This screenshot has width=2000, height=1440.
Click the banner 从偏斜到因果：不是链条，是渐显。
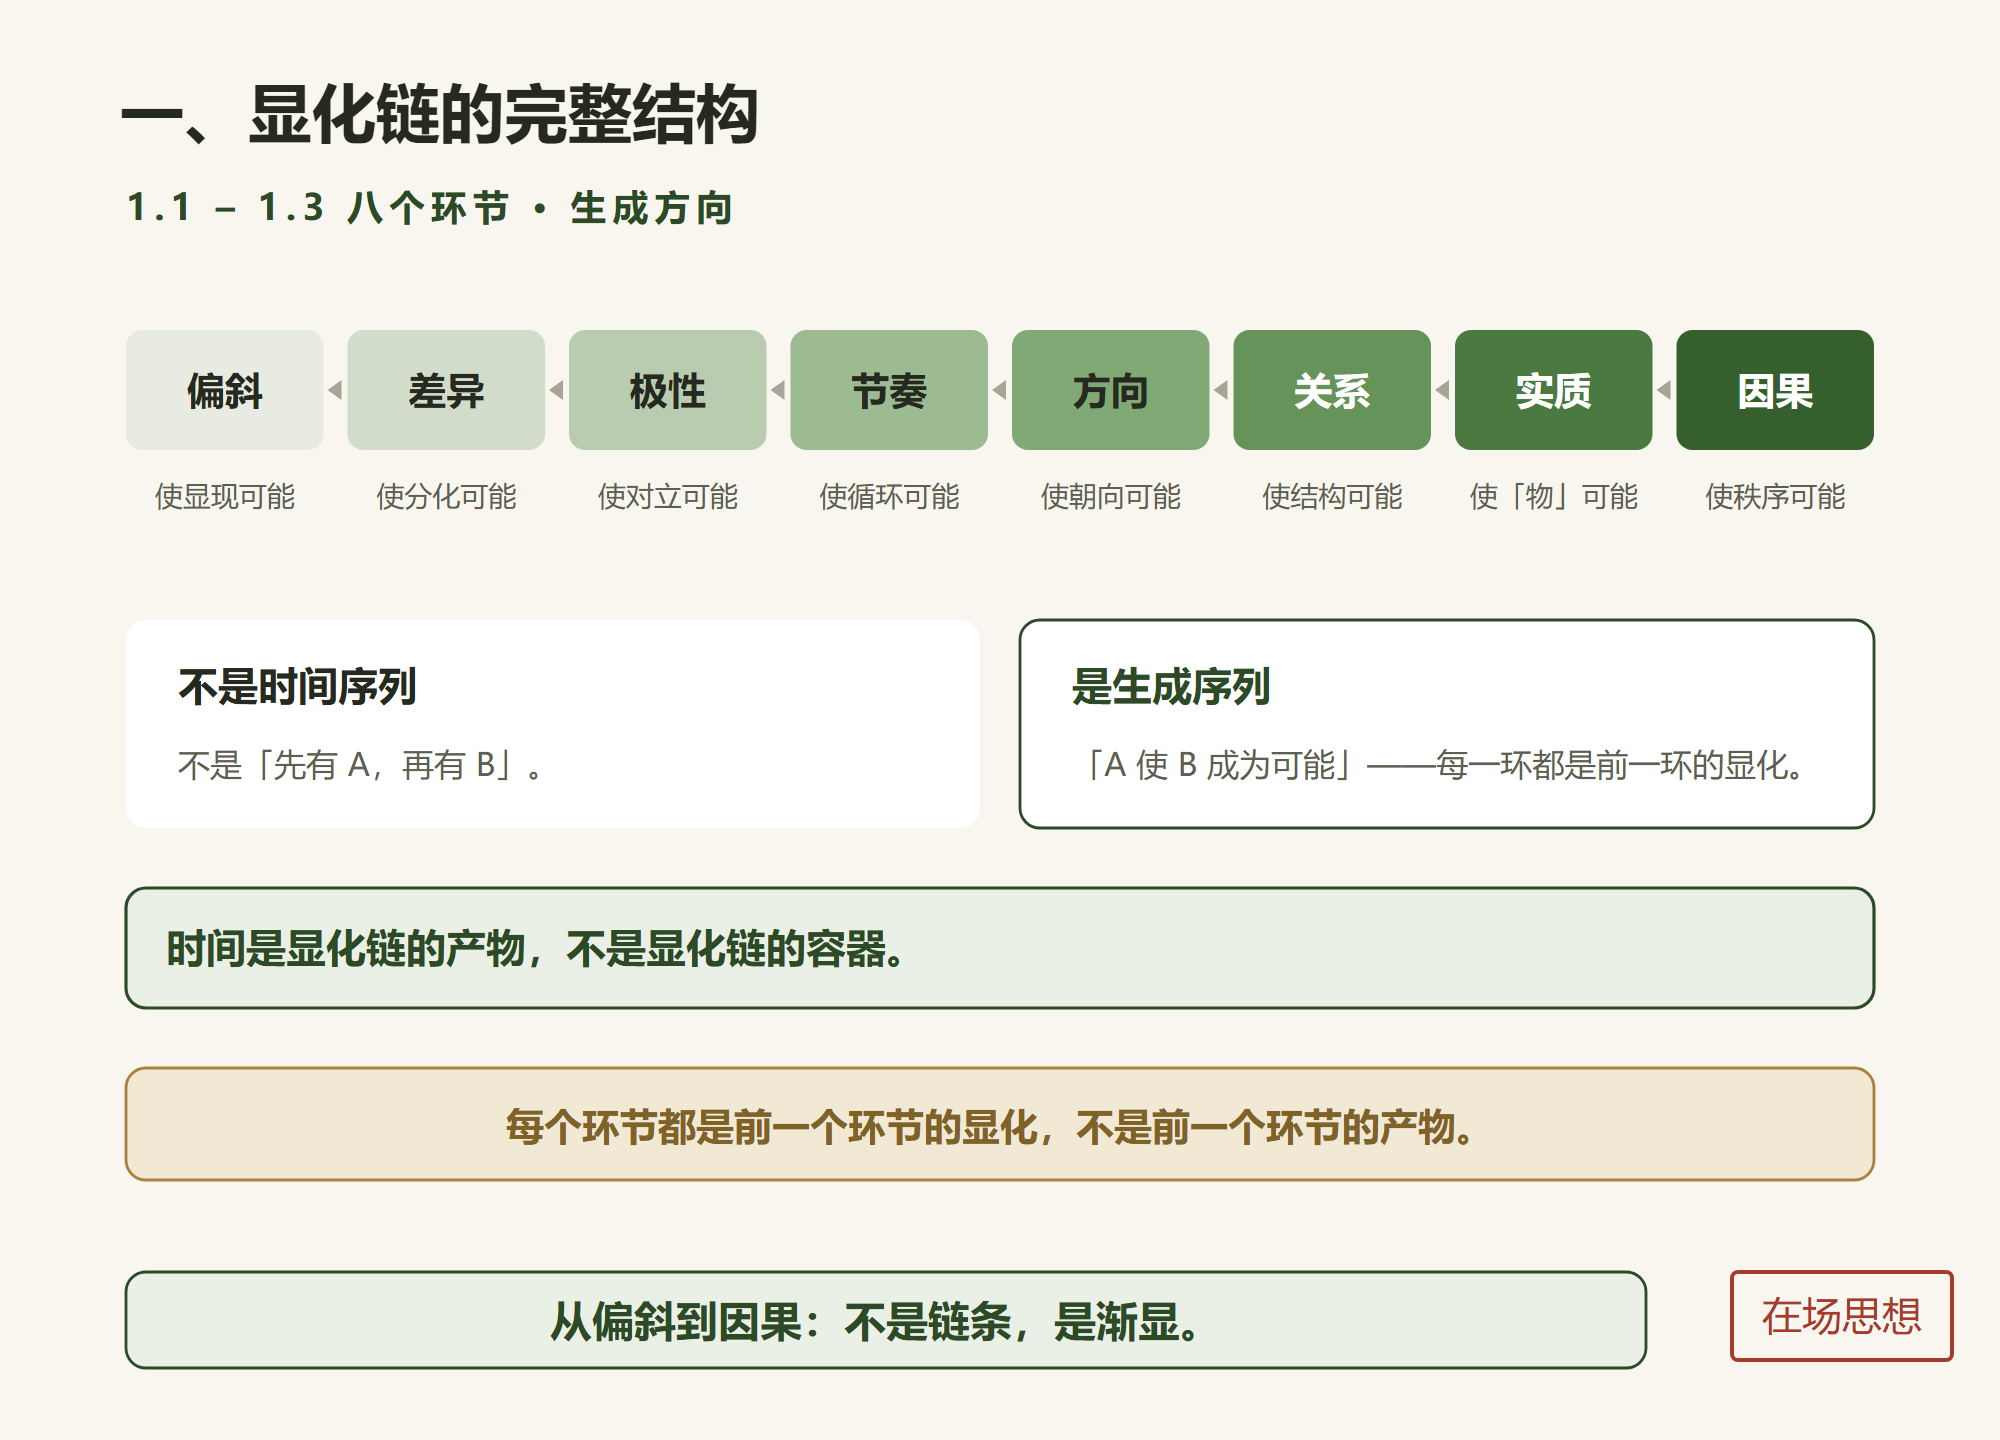(x=886, y=1320)
